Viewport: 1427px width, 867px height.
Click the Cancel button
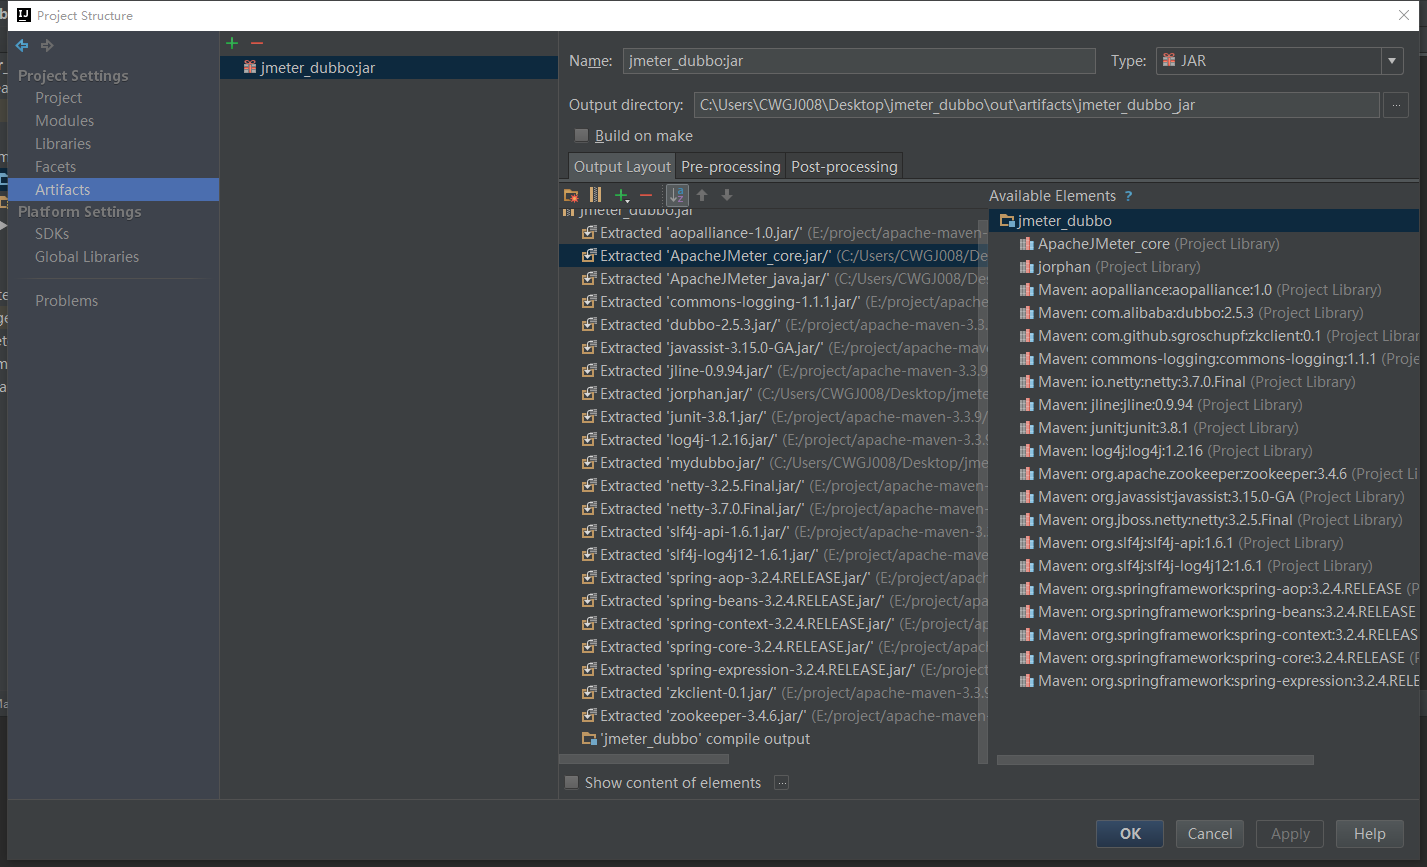tap(1210, 834)
